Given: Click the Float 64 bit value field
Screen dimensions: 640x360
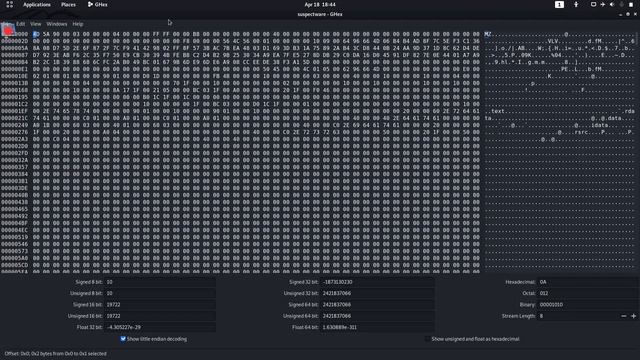Looking at the screenshot, I should click(x=377, y=327).
